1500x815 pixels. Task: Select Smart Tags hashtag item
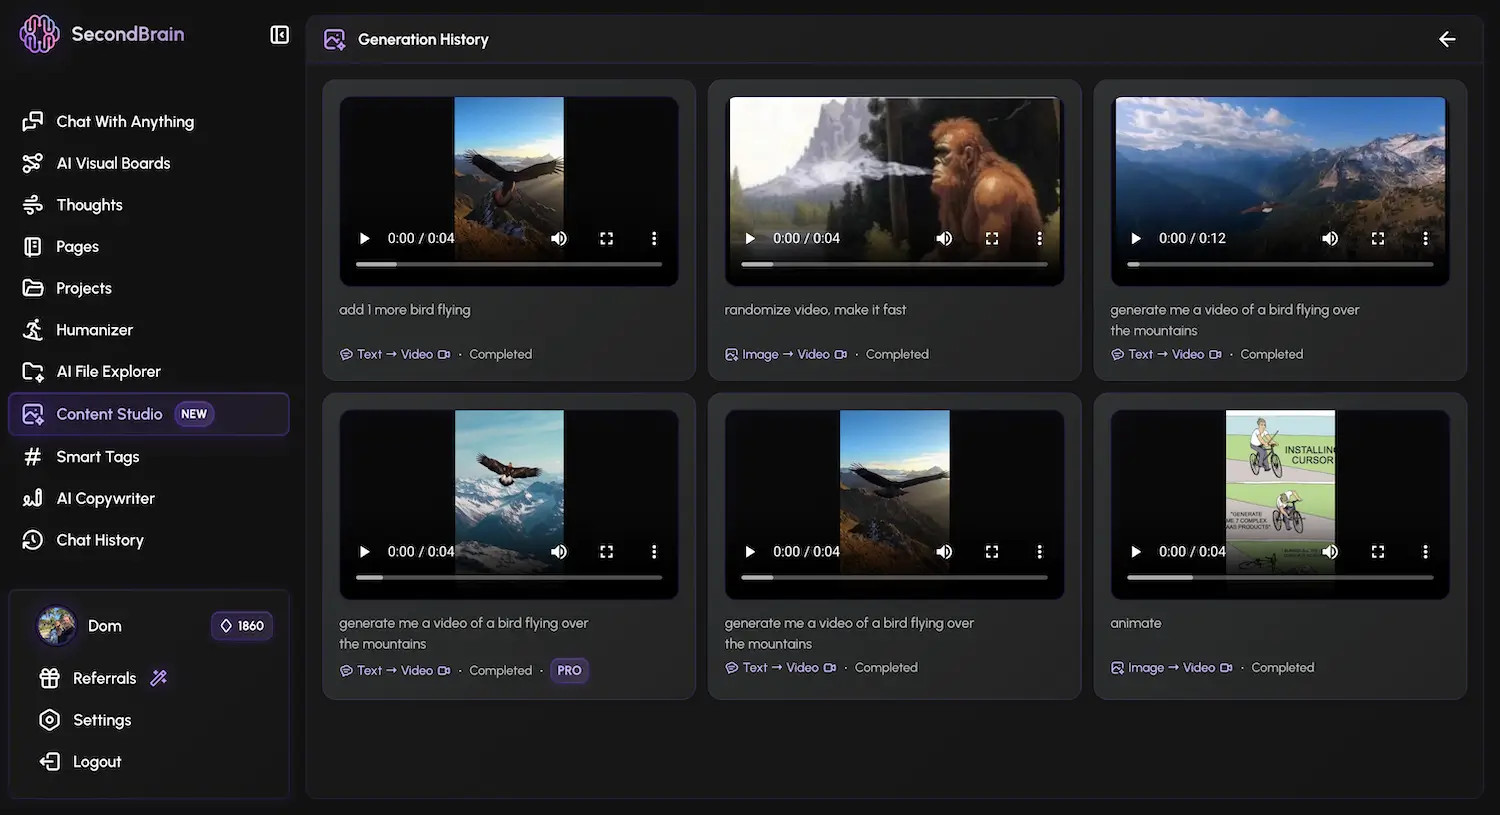point(97,457)
